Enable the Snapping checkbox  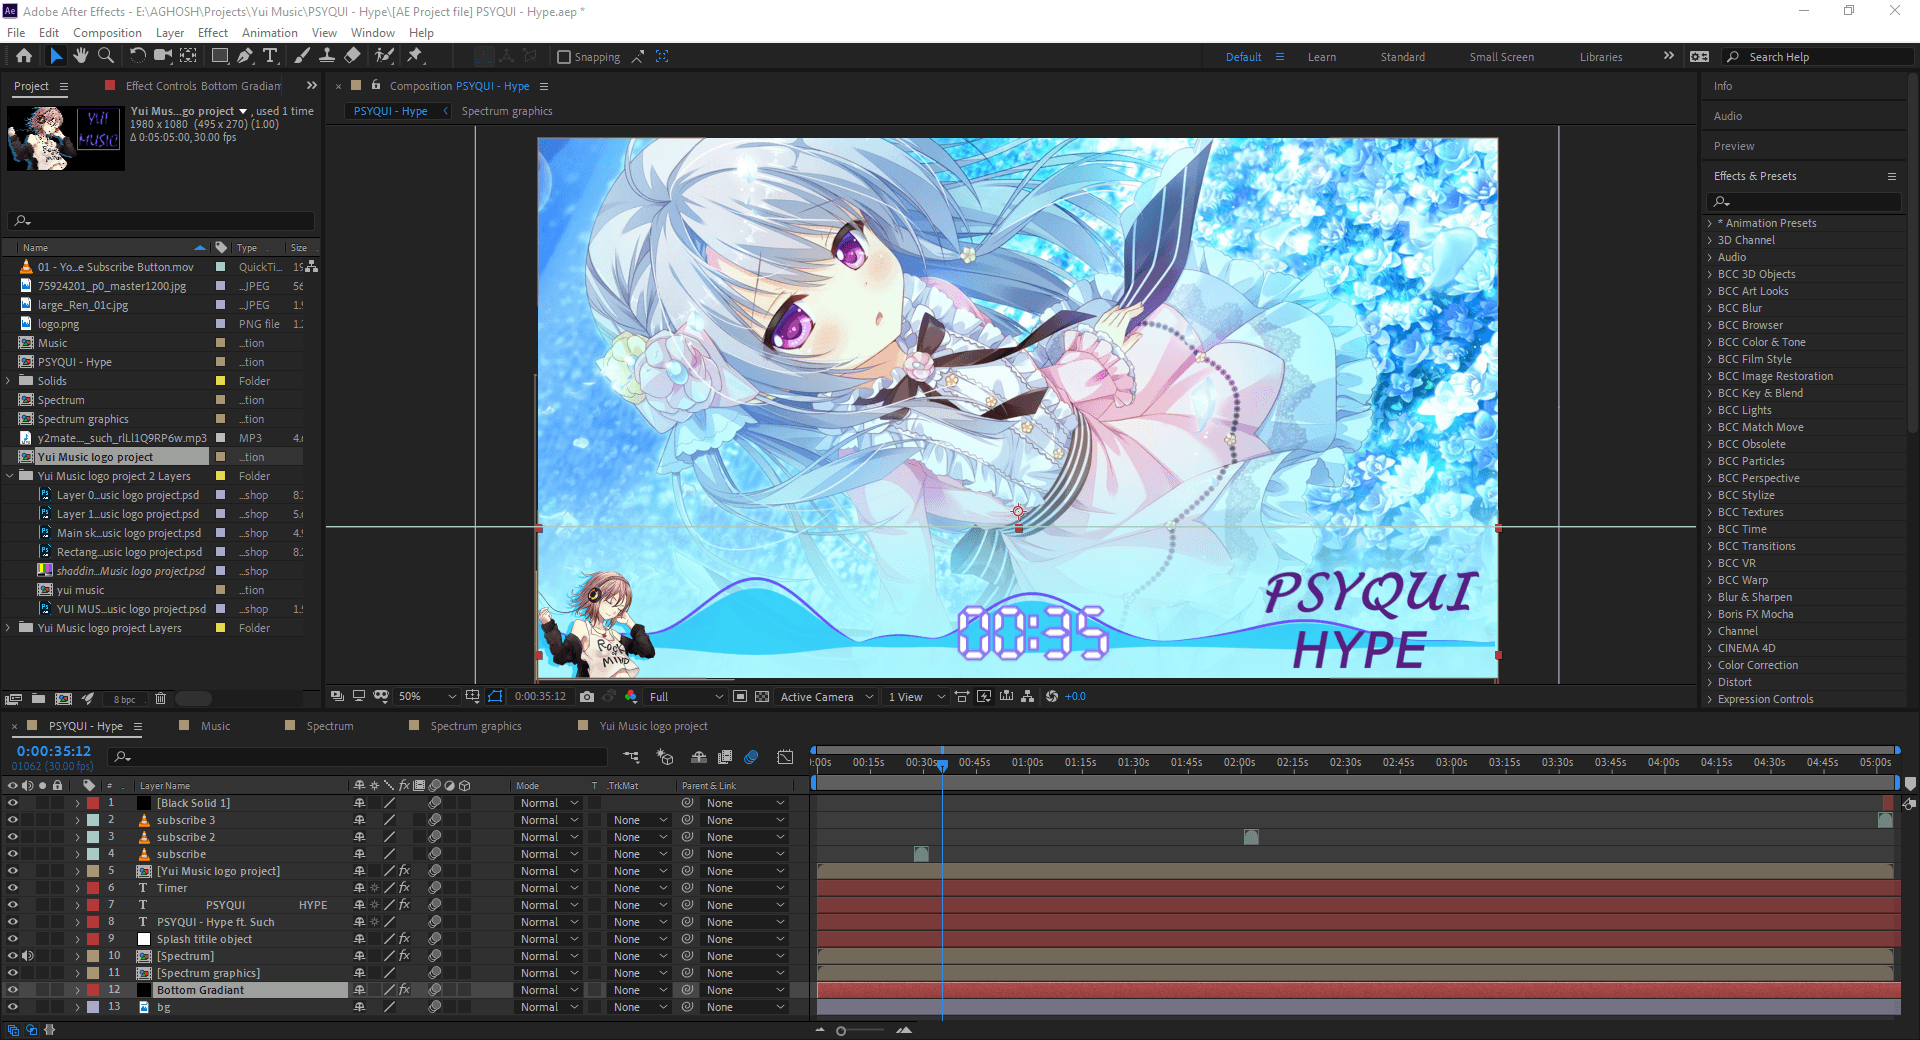[565, 57]
